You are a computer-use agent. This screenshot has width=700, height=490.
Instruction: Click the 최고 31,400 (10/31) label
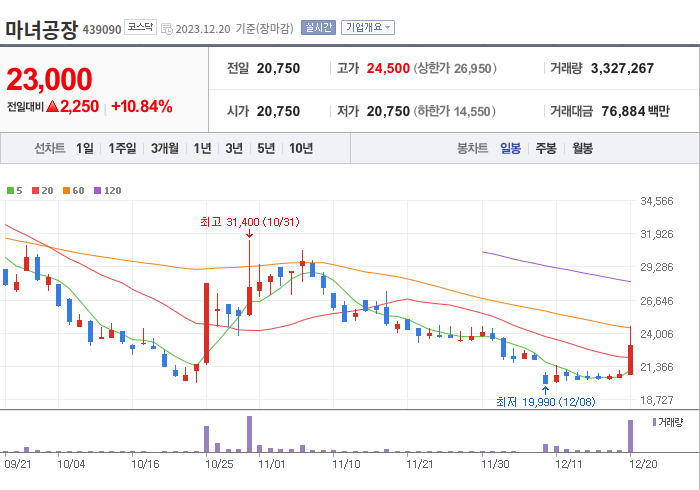250,222
